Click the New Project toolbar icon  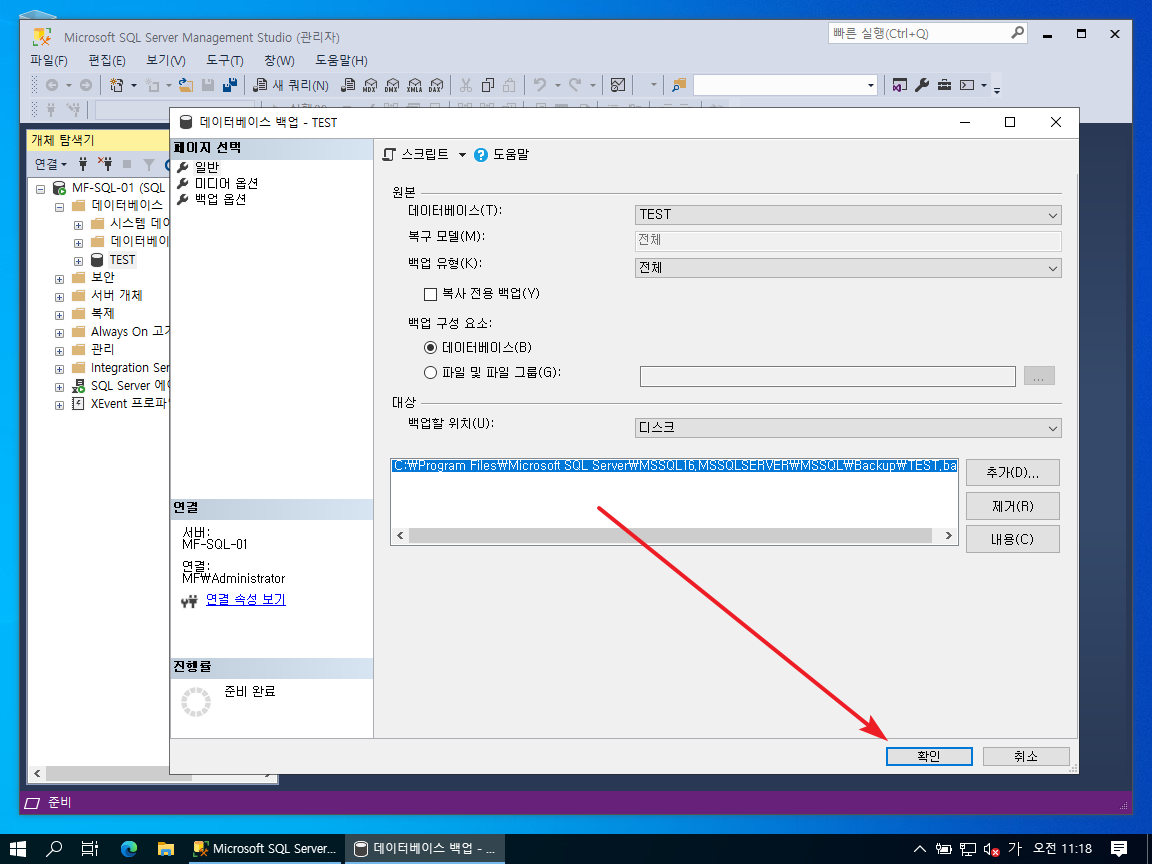[116, 85]
